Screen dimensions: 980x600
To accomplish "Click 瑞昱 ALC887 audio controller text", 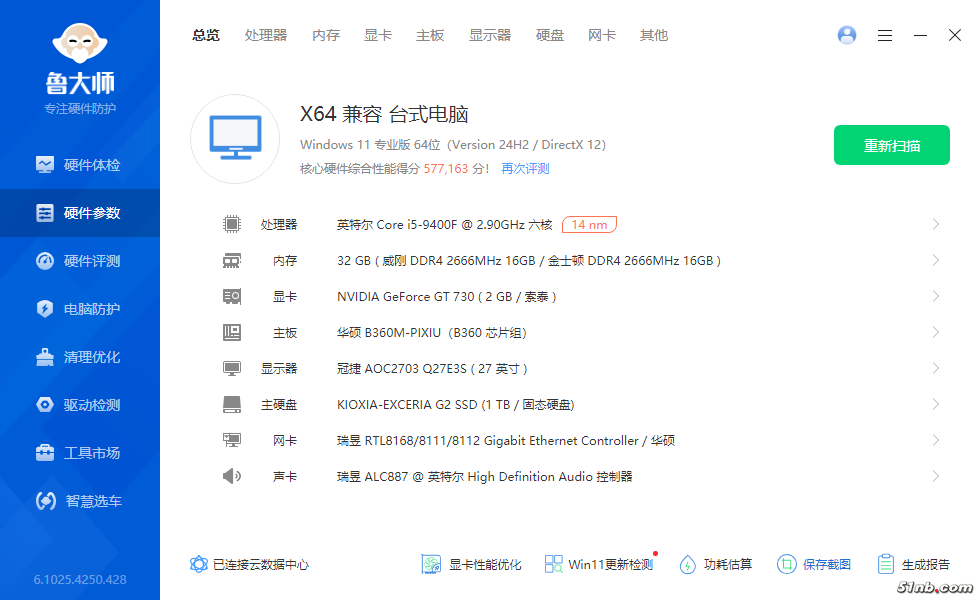I will (x=484, y=477).
